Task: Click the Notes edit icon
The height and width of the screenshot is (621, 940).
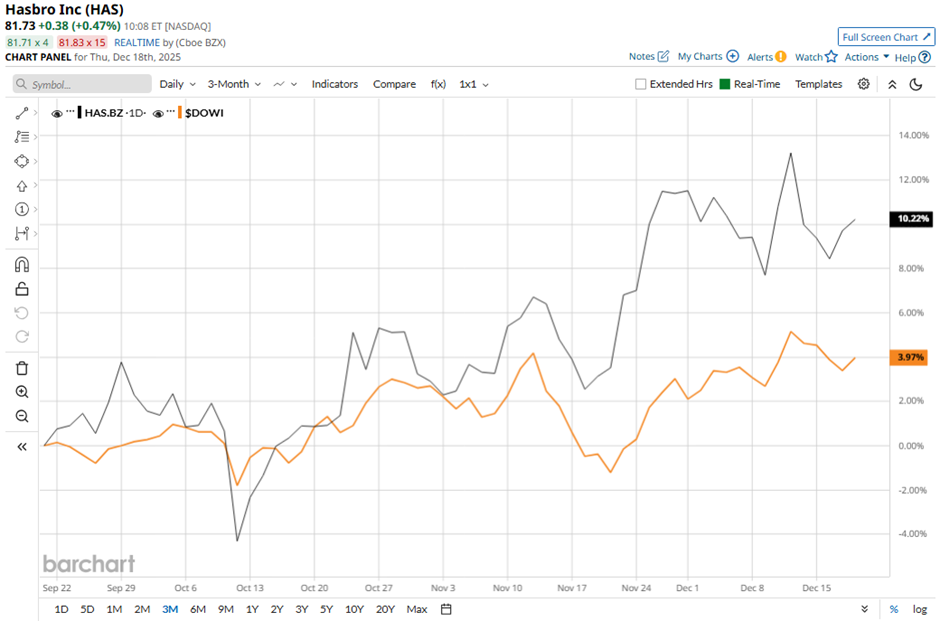Action: click(x=663, y=56)
